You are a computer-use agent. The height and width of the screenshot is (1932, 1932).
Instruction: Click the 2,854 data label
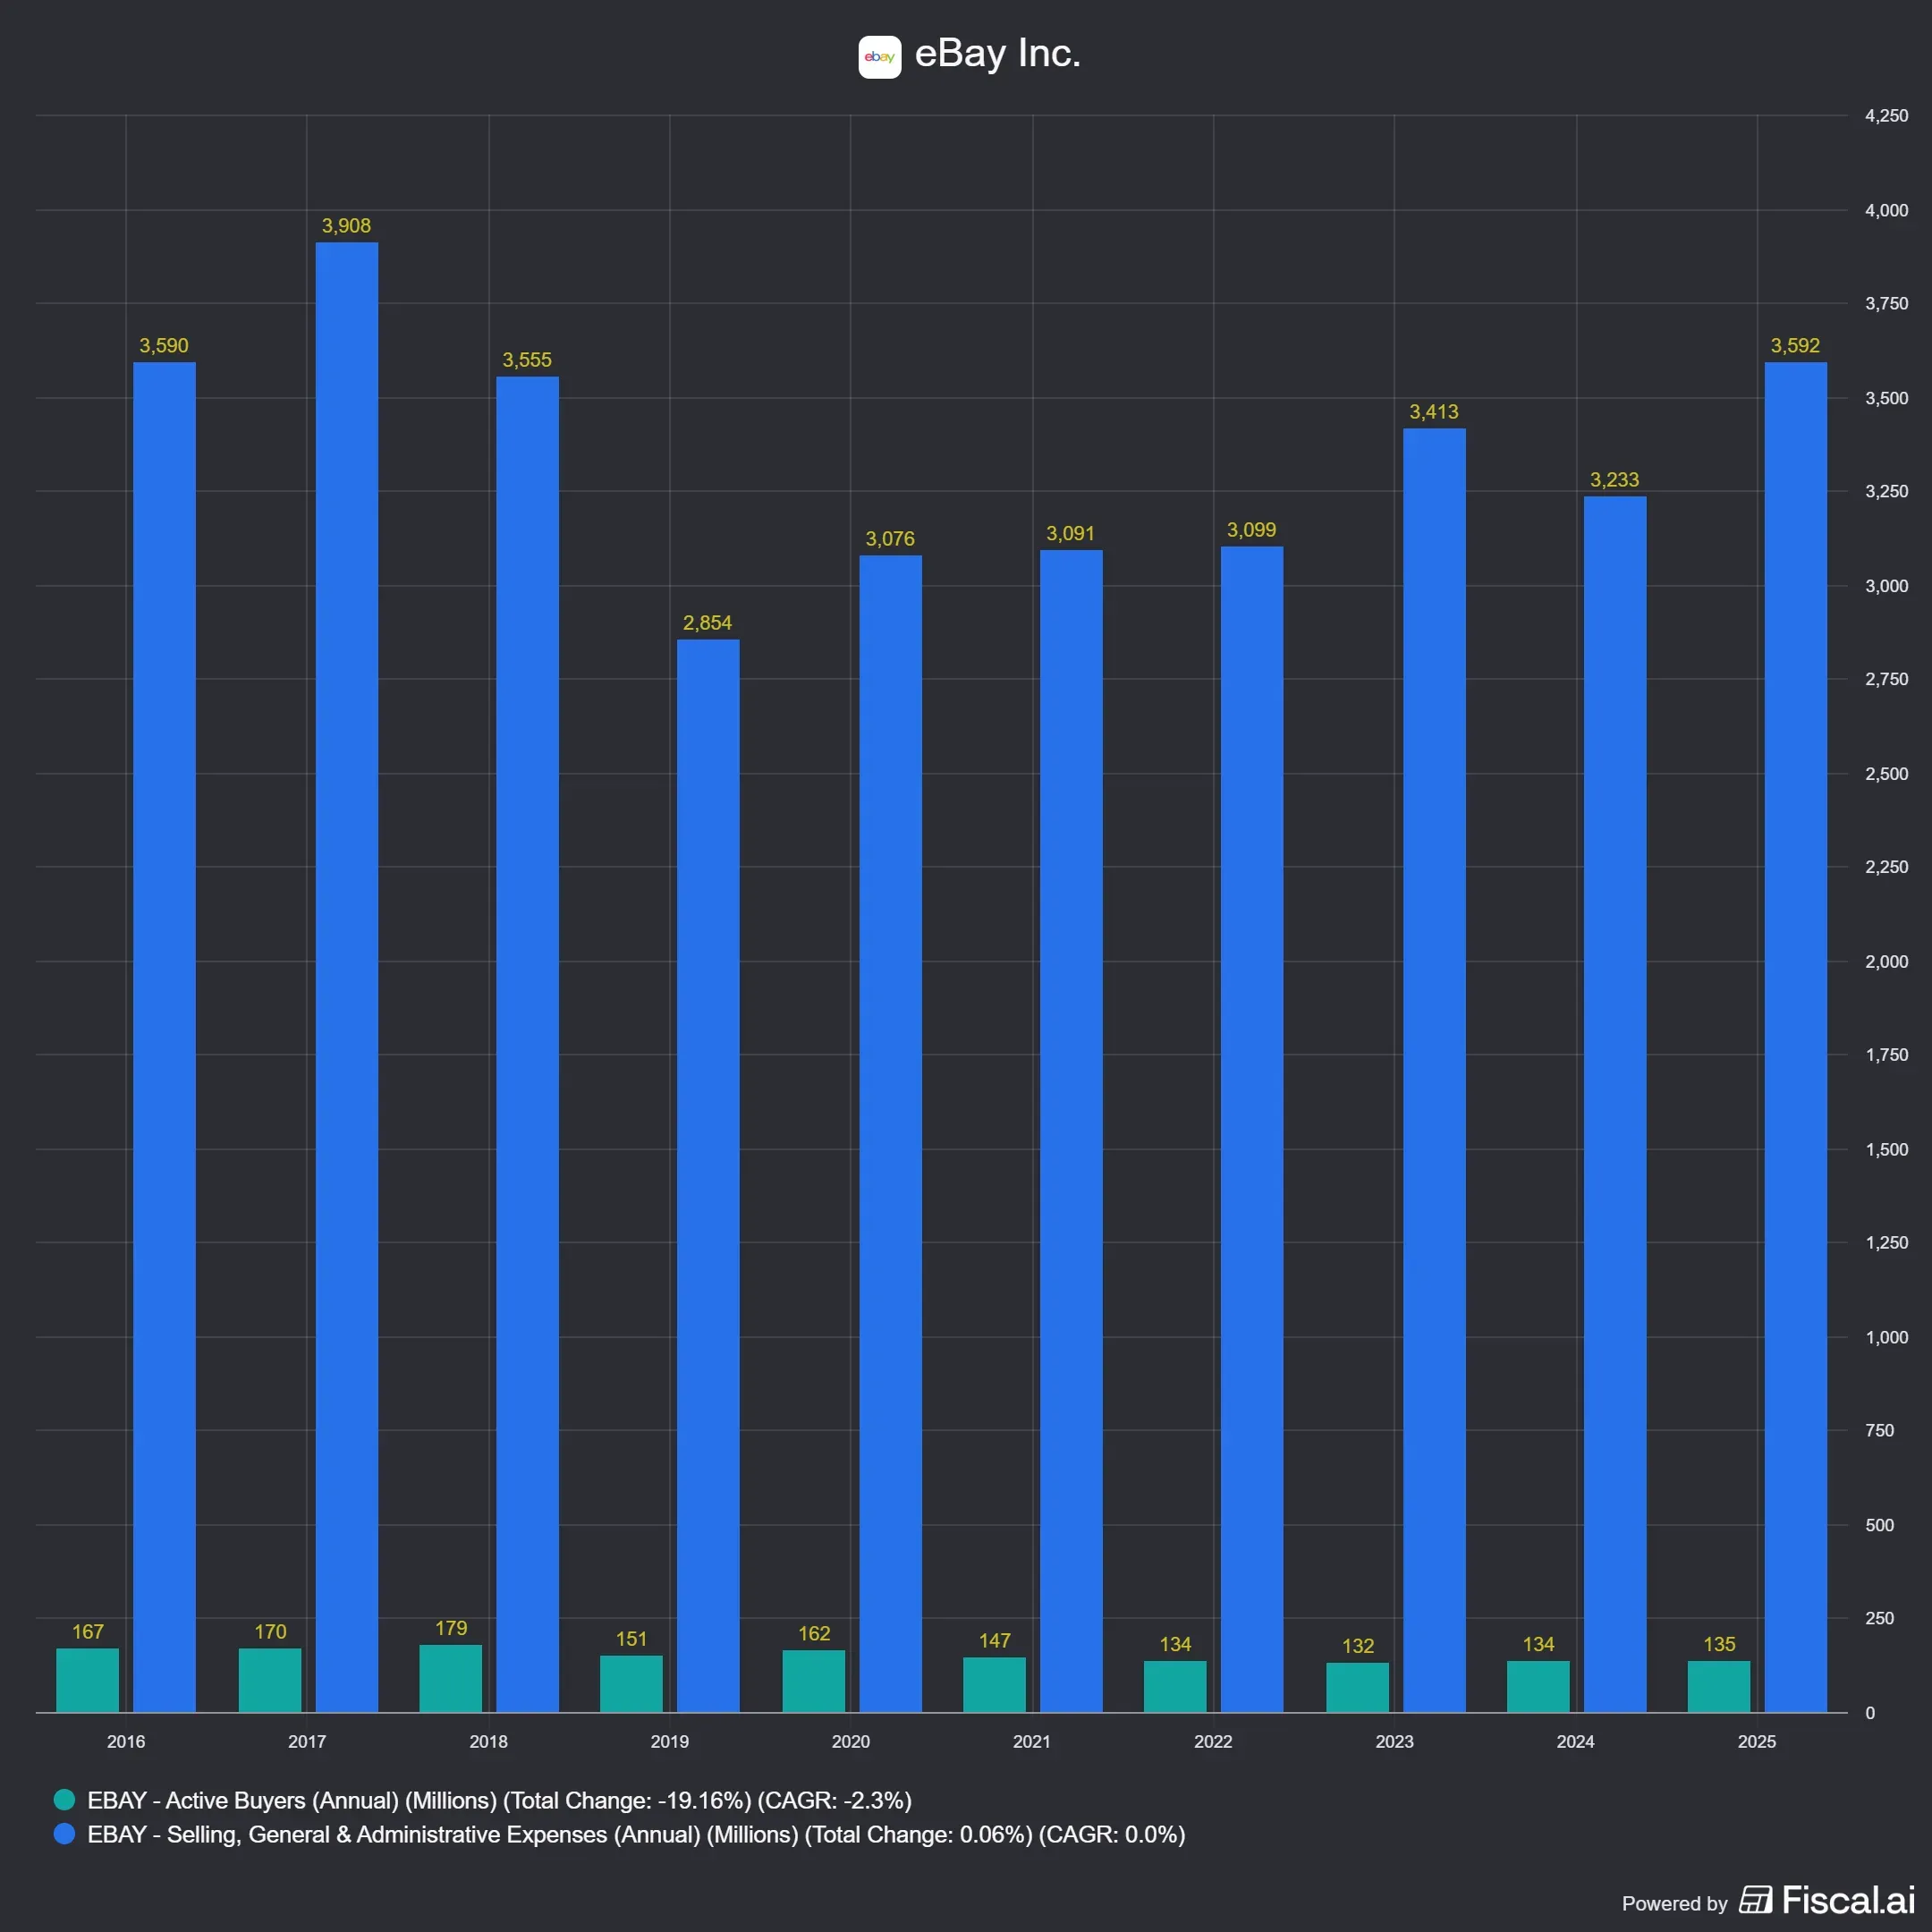708,623
